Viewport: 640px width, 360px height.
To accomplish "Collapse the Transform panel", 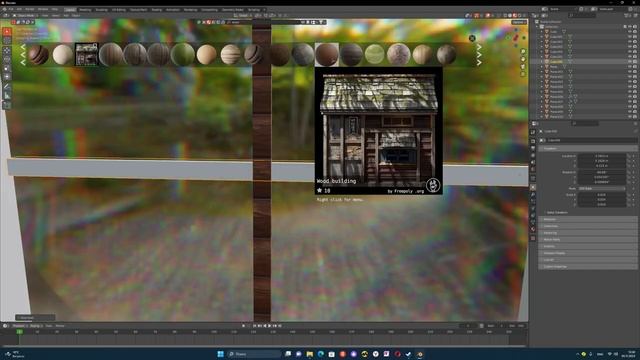I will [x=588, y=149].
